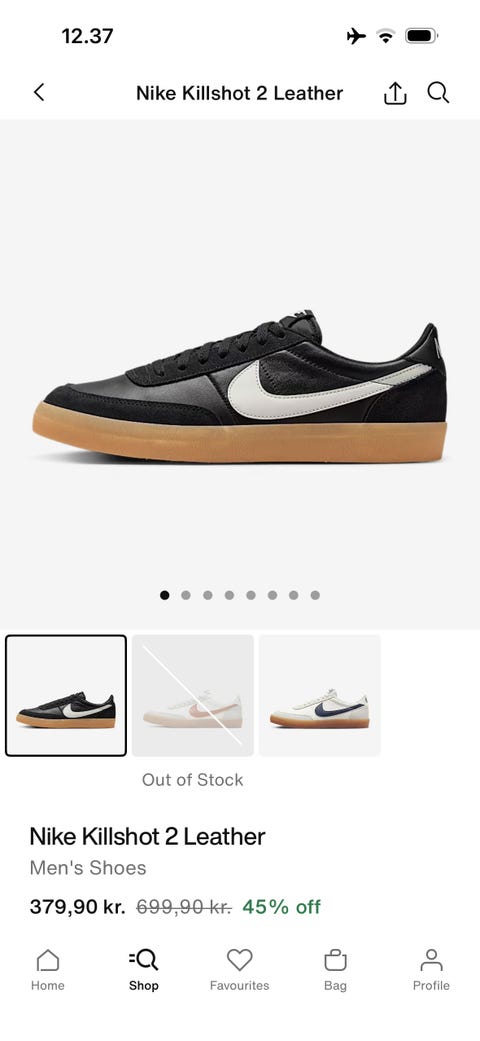Select the navy-swoosh sail colourway

pyautogui.click(x=319, y=696)
